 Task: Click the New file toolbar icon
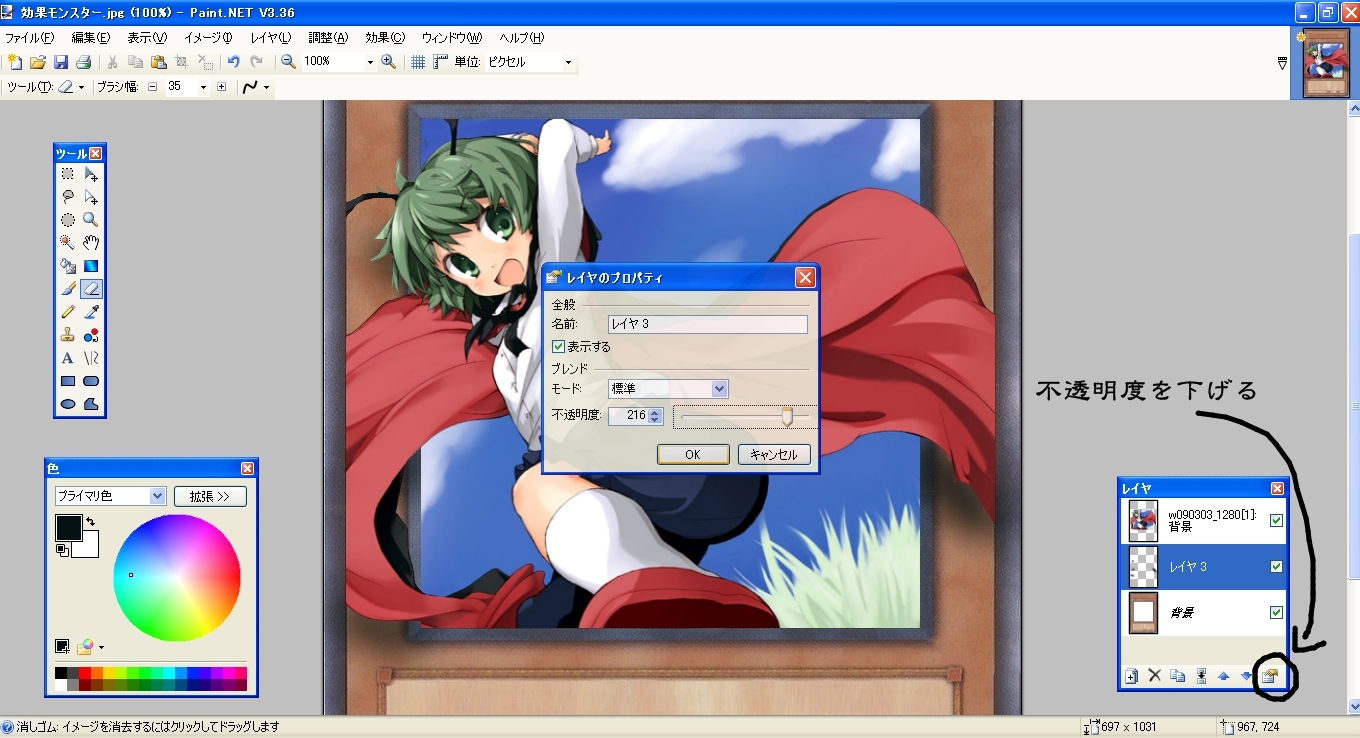coord(14,62)
